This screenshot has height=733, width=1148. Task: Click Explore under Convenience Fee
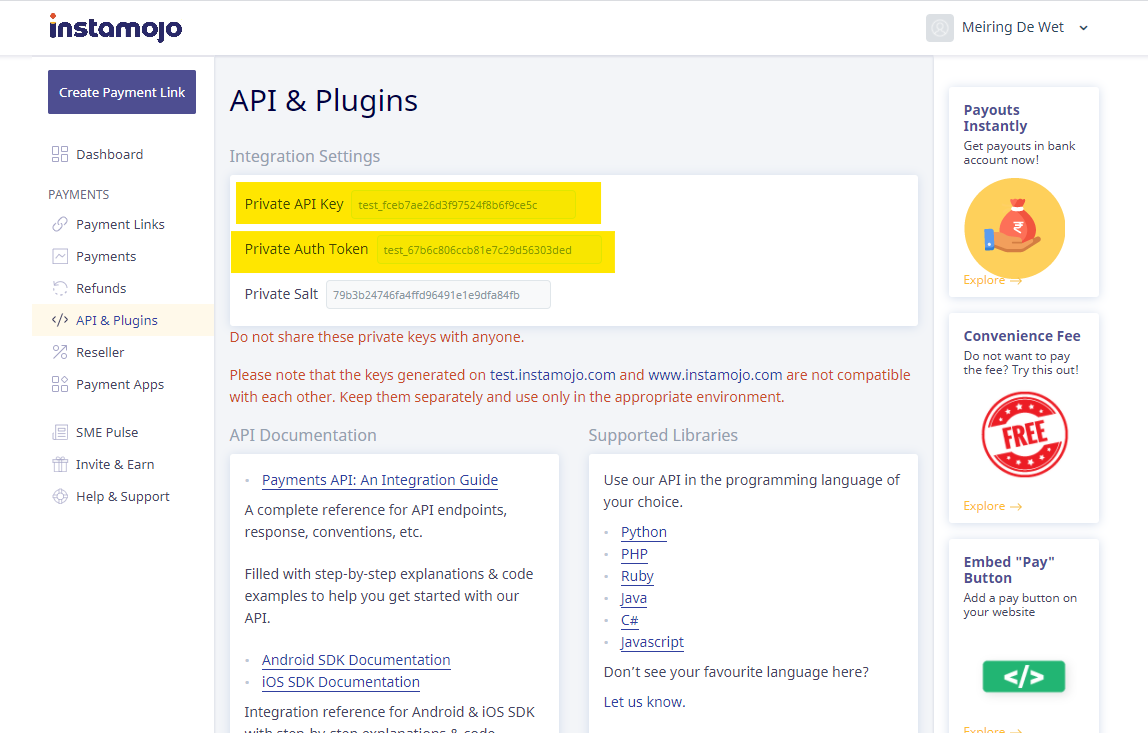tap(992, 506)
